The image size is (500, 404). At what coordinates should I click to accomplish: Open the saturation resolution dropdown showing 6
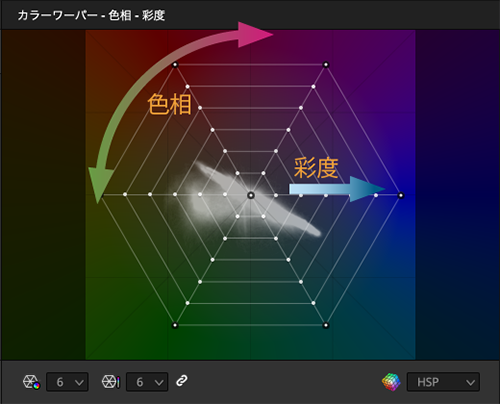(x=147, y=382)
